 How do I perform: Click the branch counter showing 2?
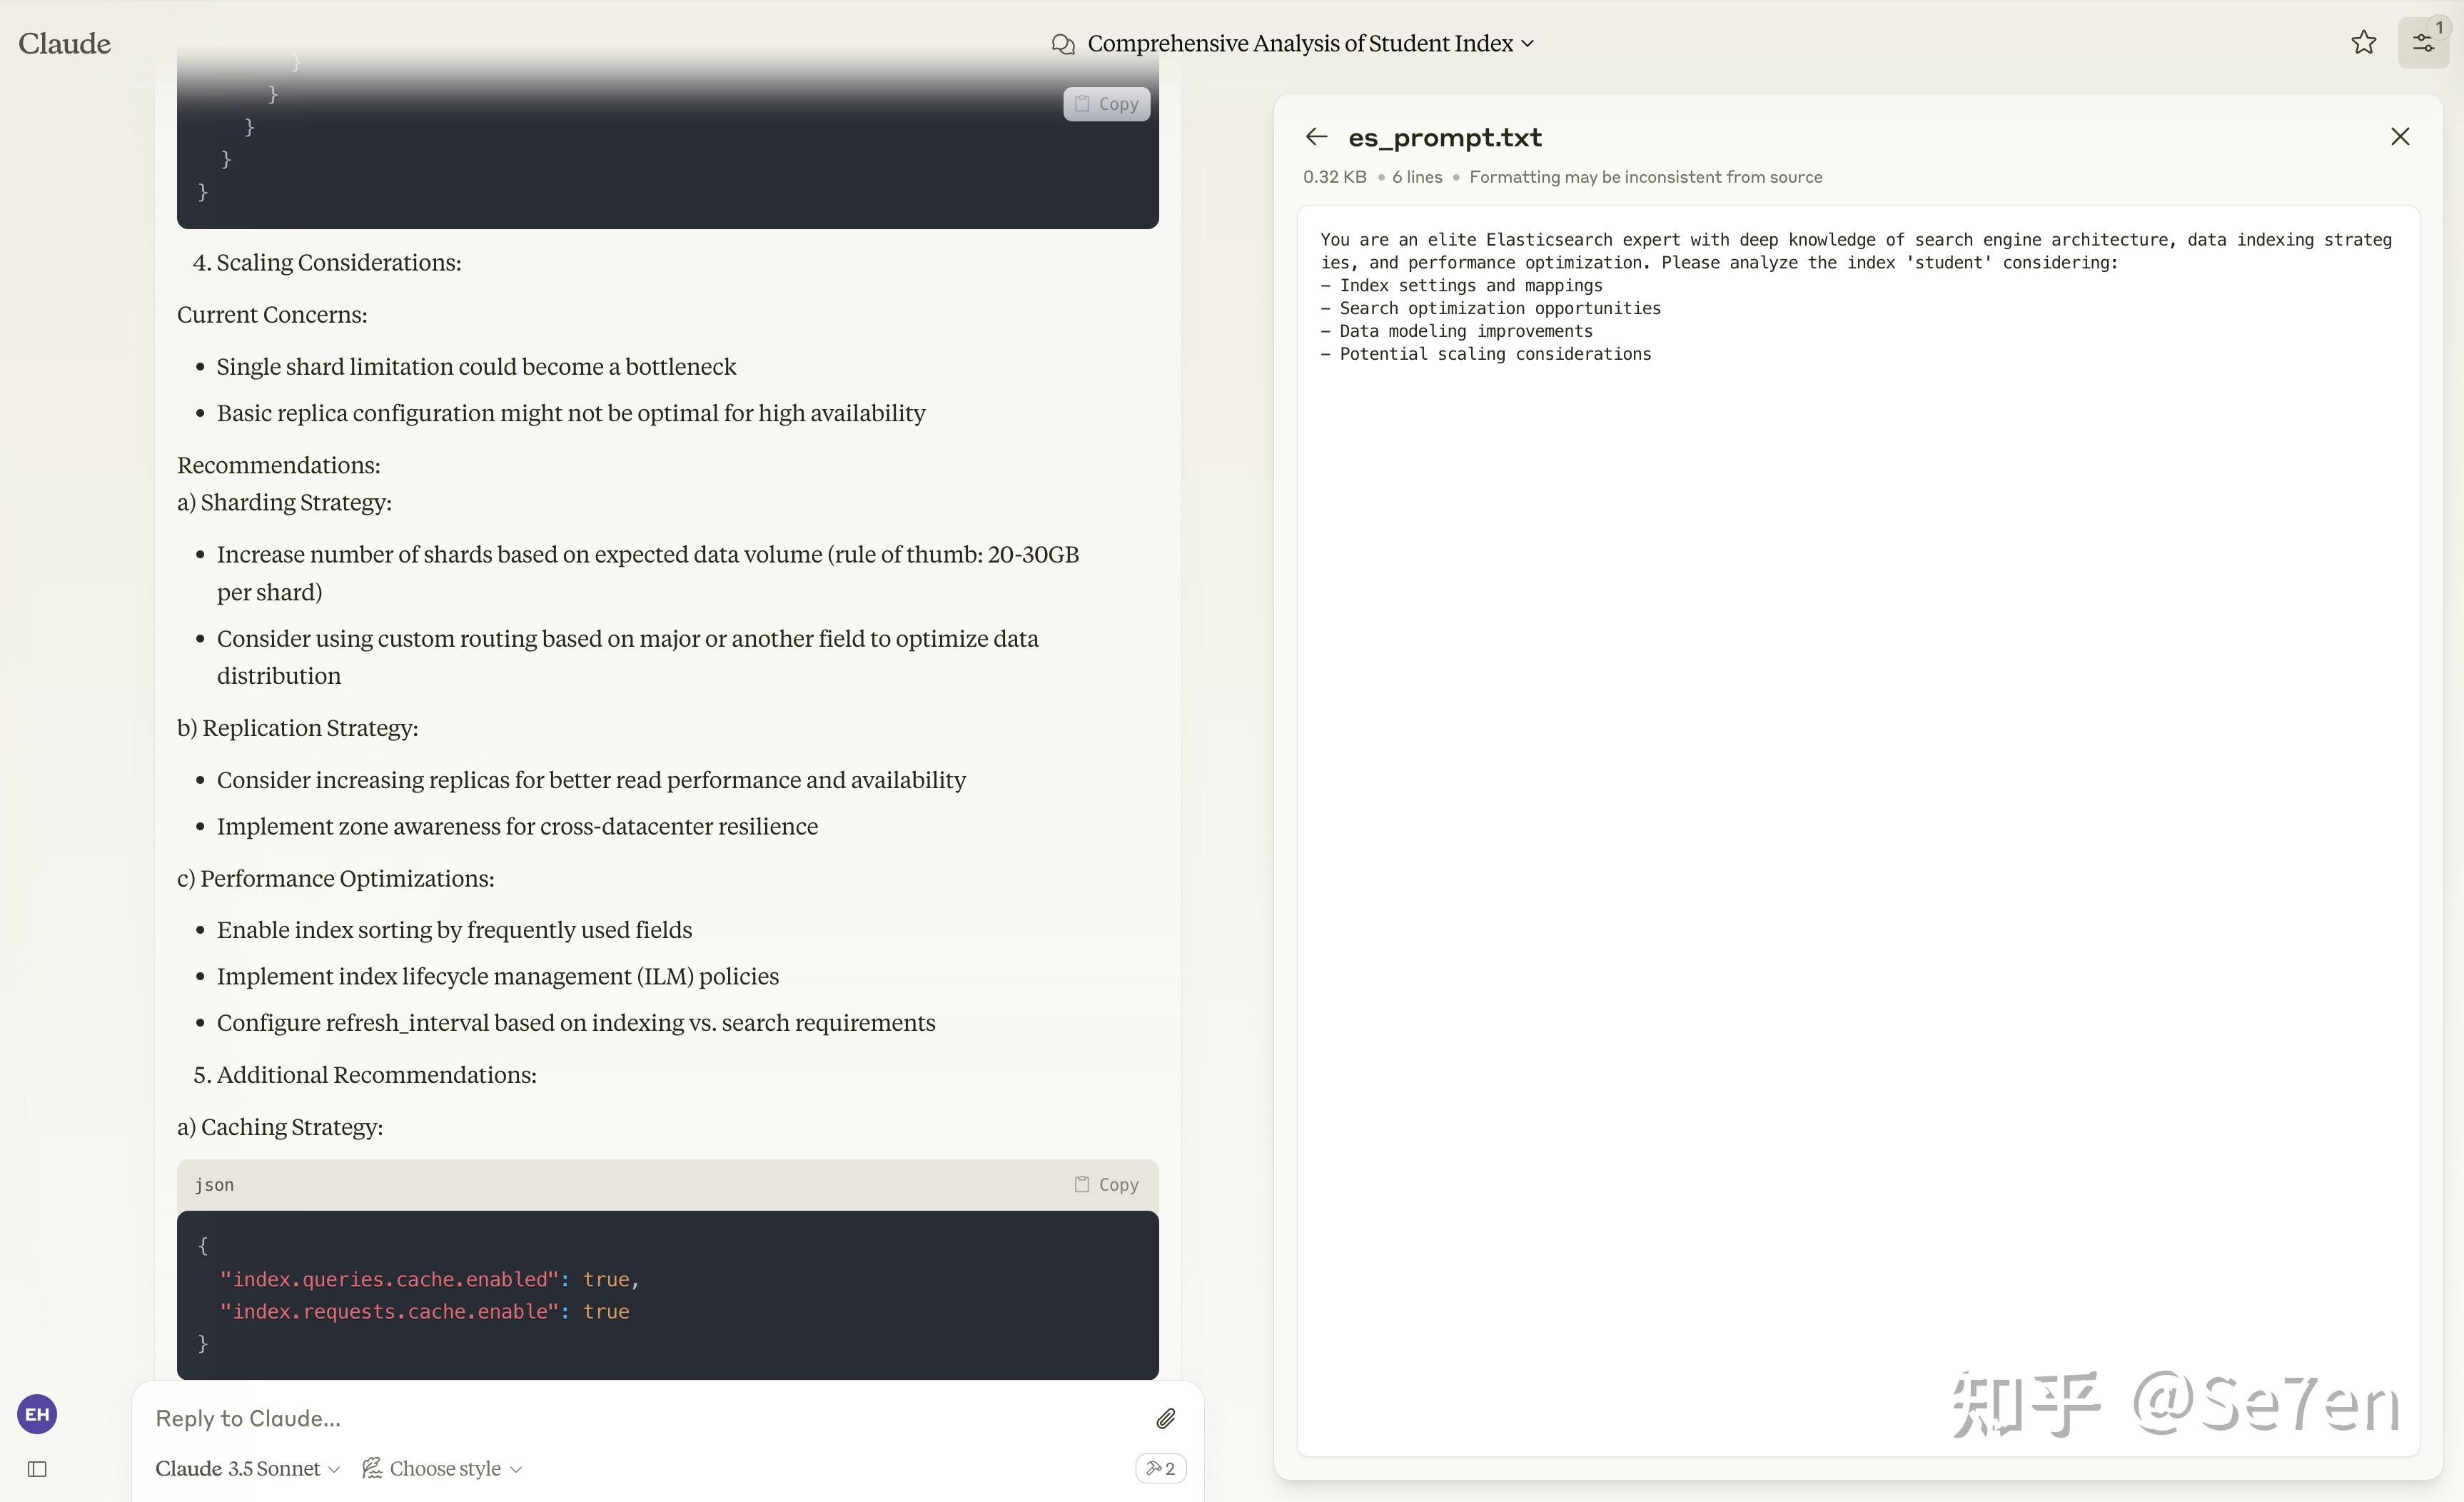pos(1160,1468)
